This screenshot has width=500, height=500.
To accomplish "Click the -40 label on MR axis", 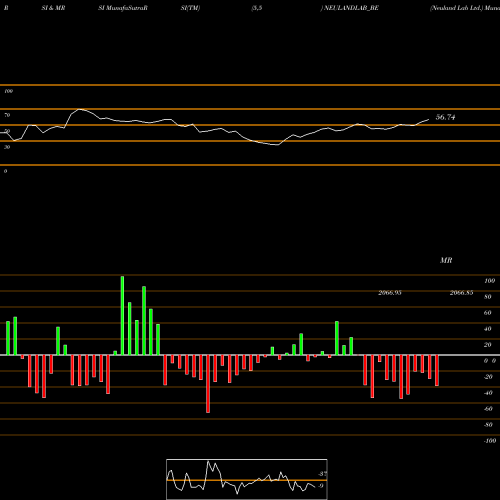I will (x=488, y=393).
